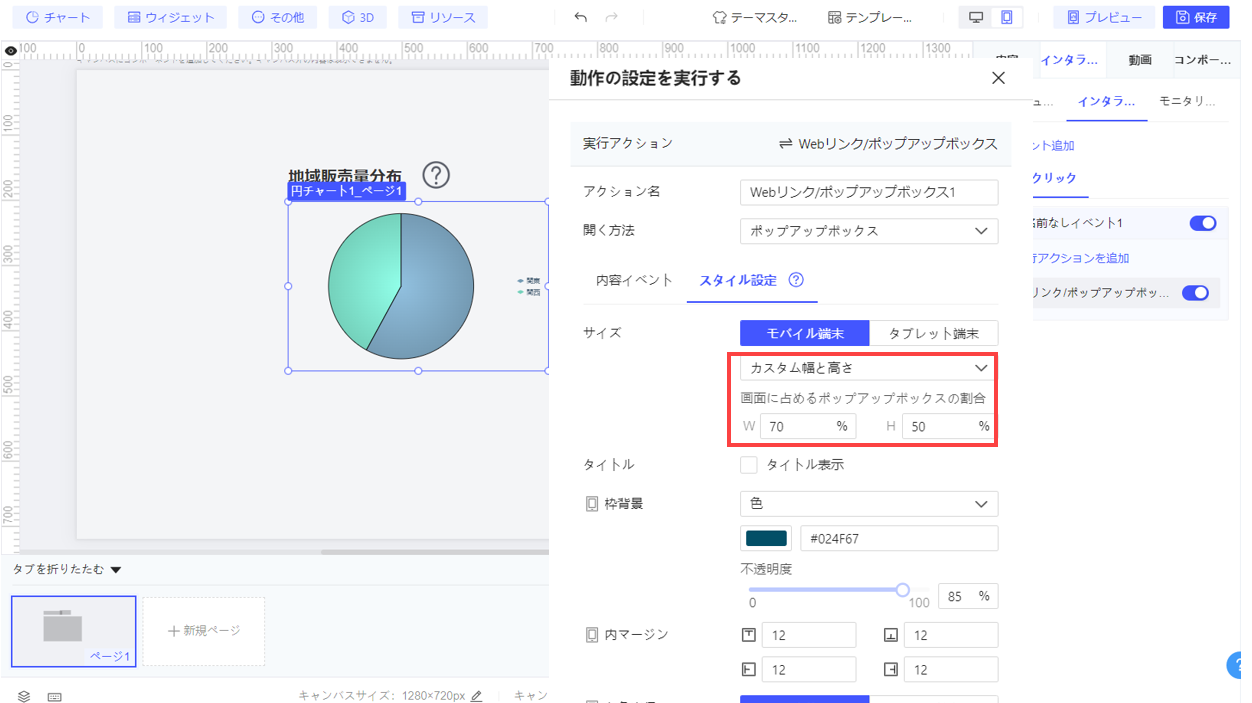The height and width of the screenshot is (703, 1252).
Task: Click the bottom margin icon
Action: click(x=890, y=635)
